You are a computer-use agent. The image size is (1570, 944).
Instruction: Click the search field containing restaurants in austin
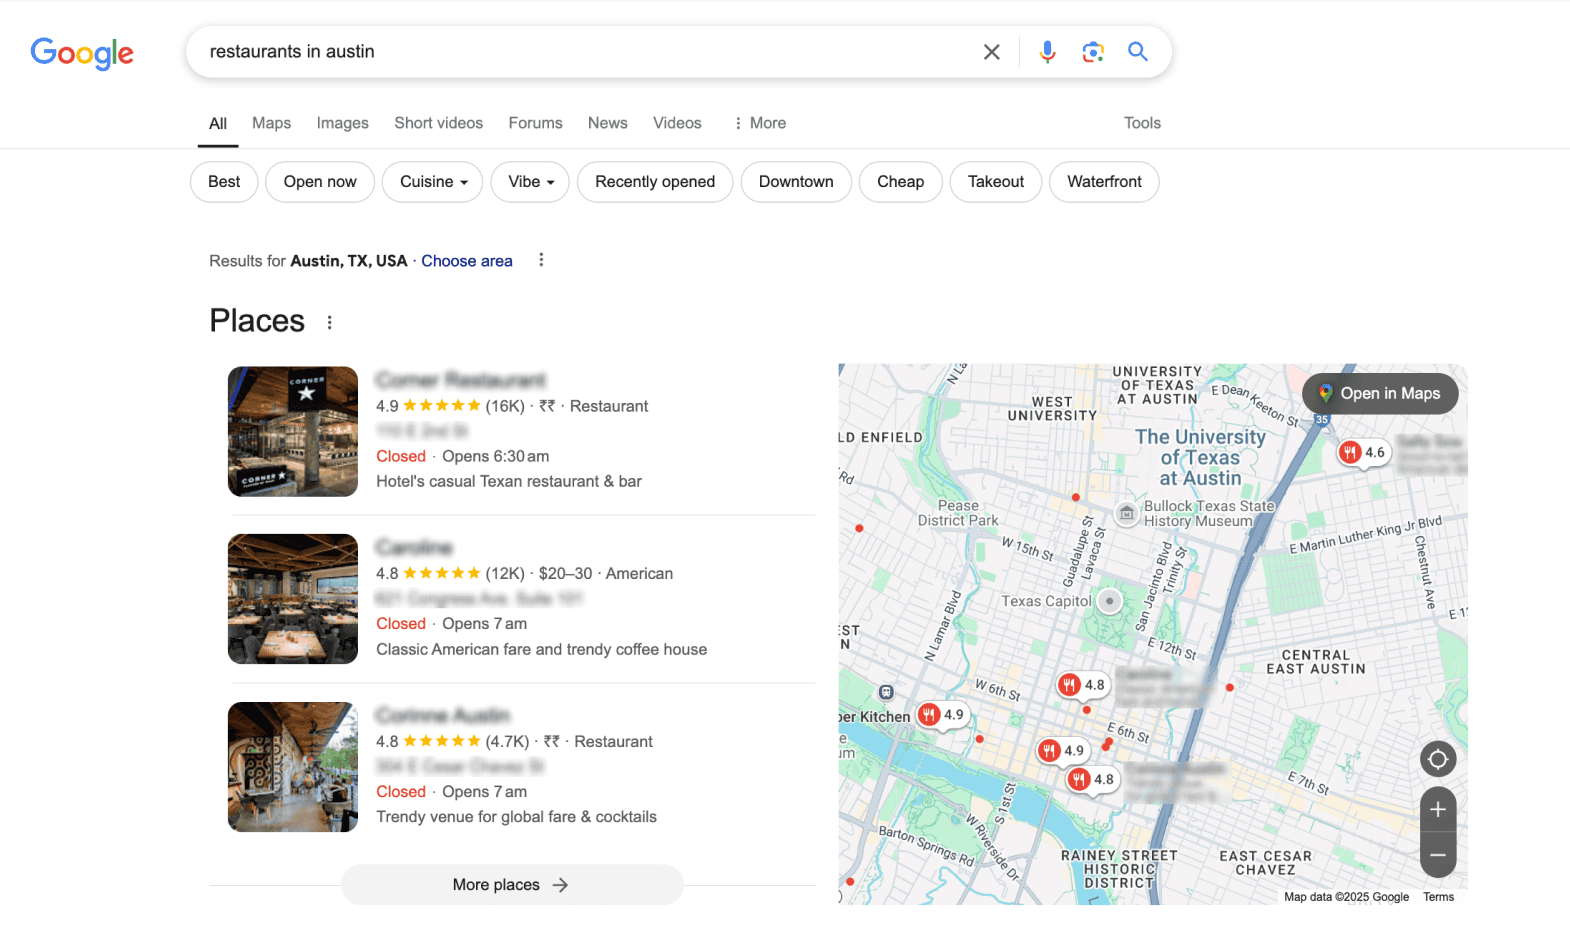coord(585,52)
